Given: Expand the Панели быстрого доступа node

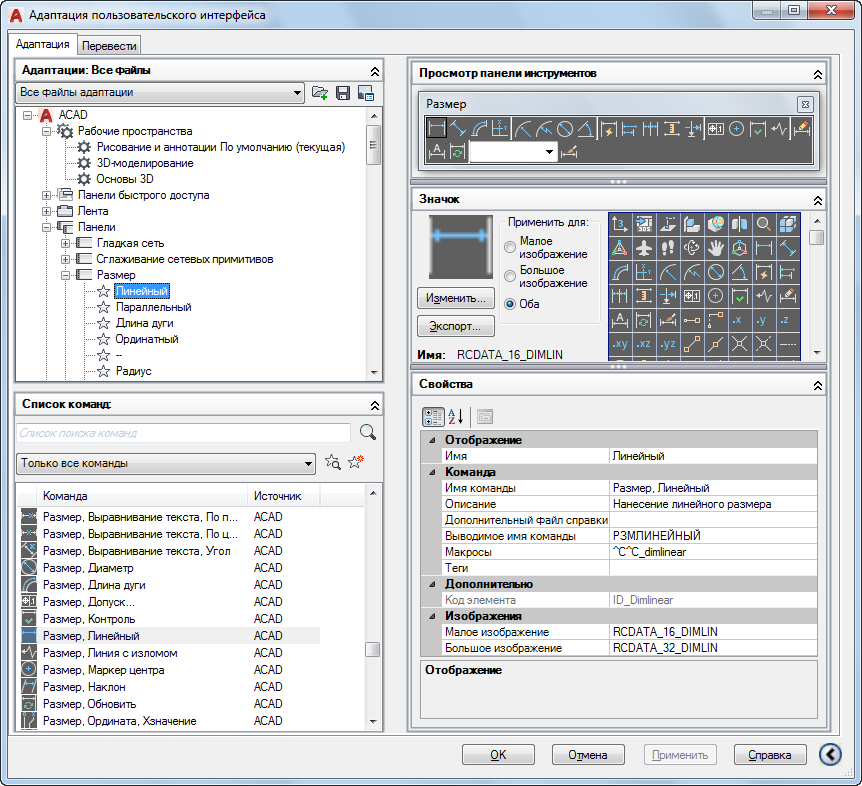Looking at the screenshot, I should click(x=47, y=195).
